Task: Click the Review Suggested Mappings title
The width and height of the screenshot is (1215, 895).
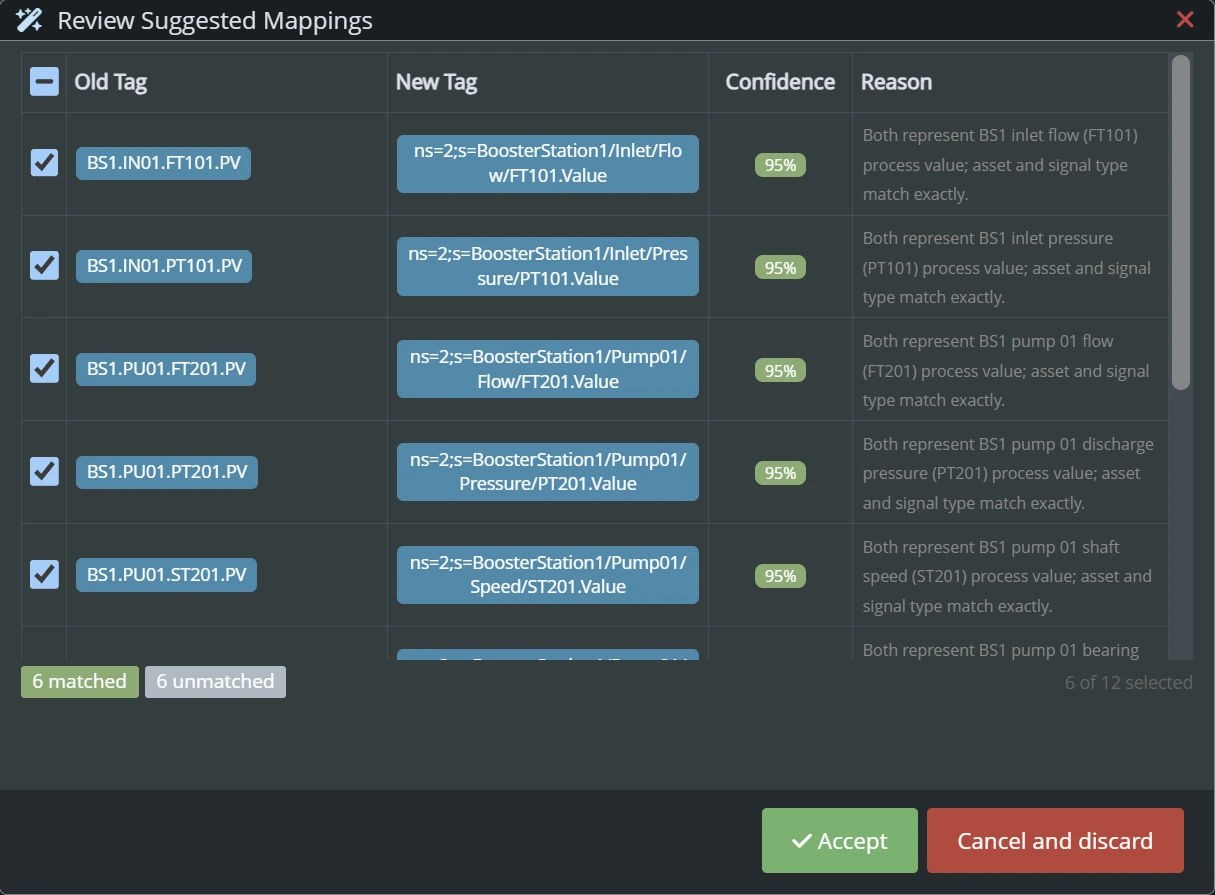Action: click(x=215, y=20)
